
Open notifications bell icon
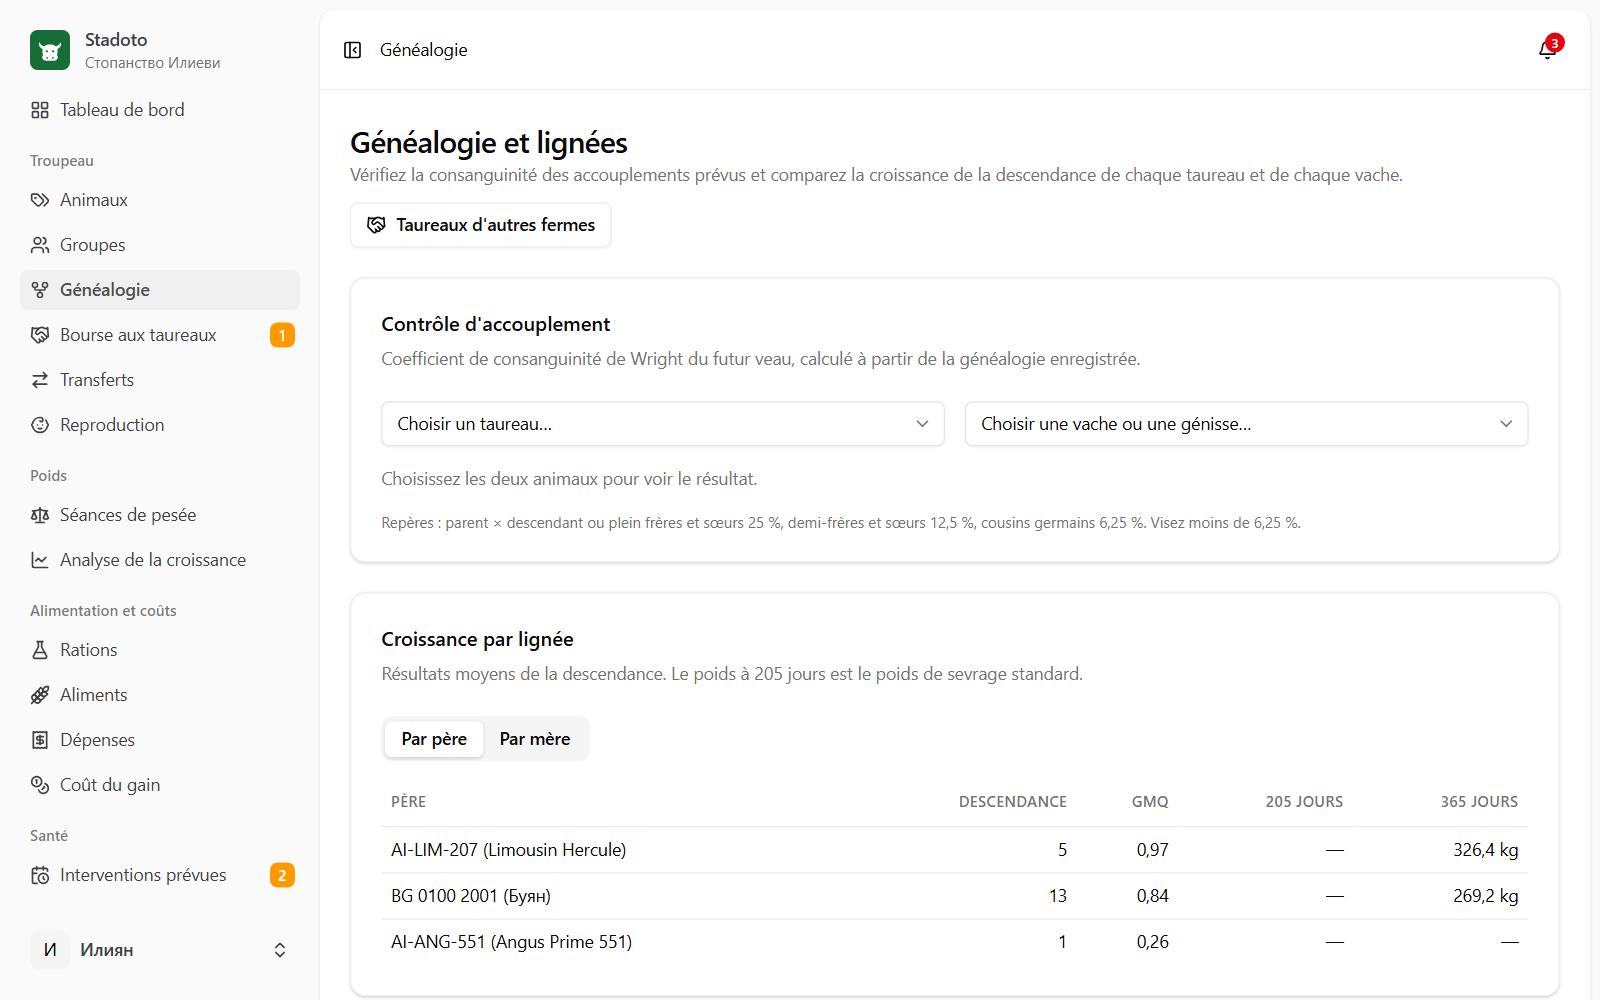(1547, 50)
